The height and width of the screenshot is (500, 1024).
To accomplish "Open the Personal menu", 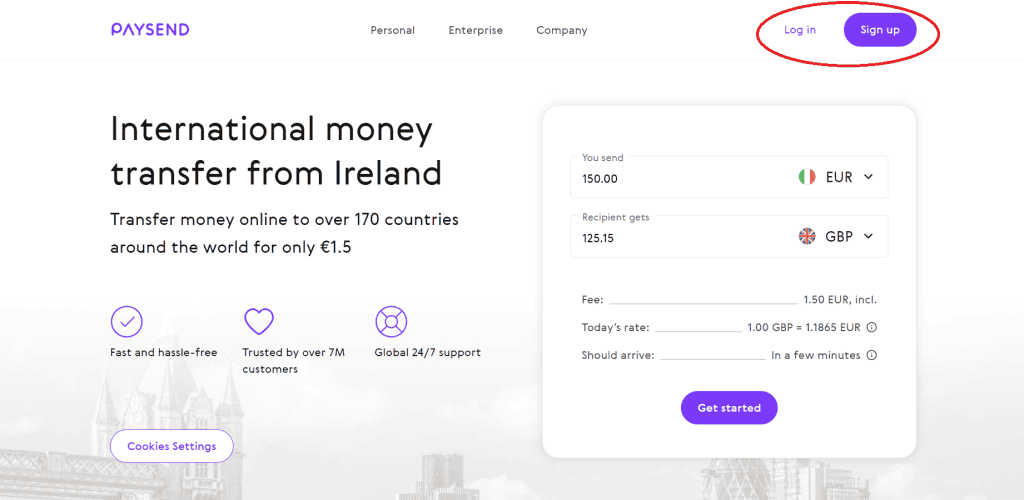I will coord(392,30).
